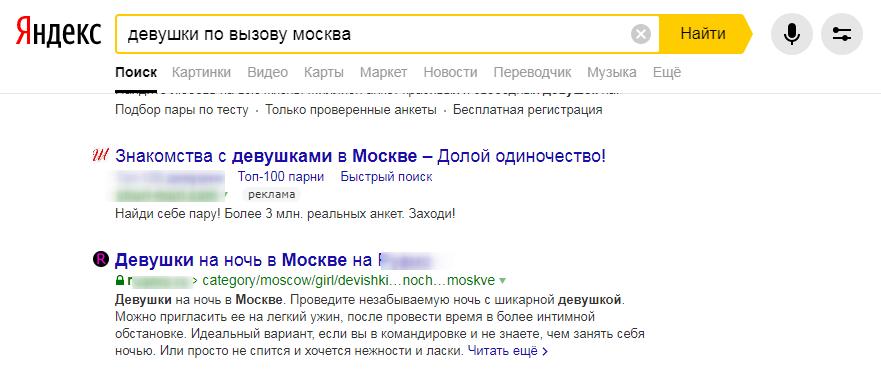Click the реклама label badge
881x381 pixels.
(271, 194)
